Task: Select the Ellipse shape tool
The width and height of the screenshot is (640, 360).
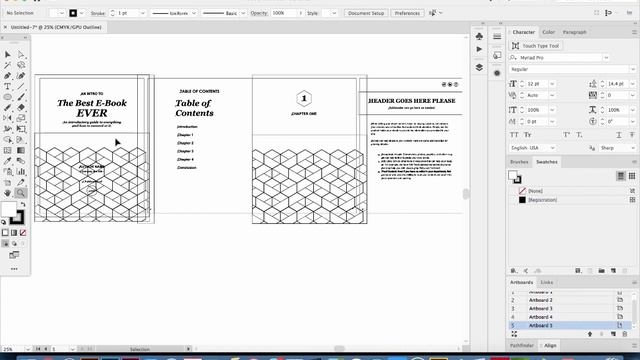Action: (8, 97)
